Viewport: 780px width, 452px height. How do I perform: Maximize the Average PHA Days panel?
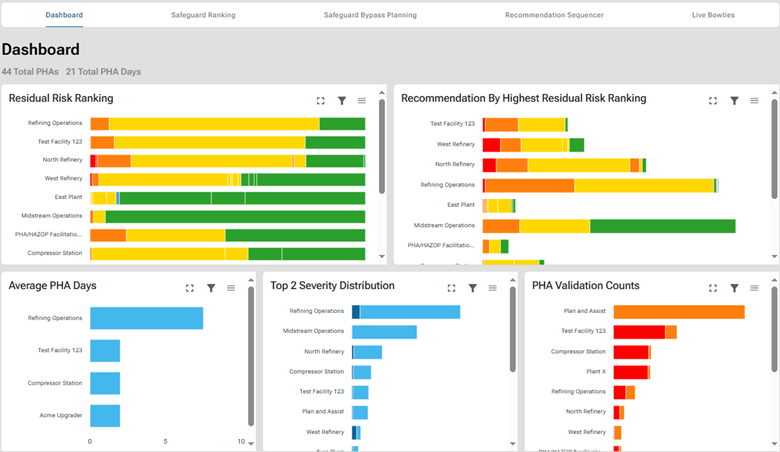coord(189,288)
